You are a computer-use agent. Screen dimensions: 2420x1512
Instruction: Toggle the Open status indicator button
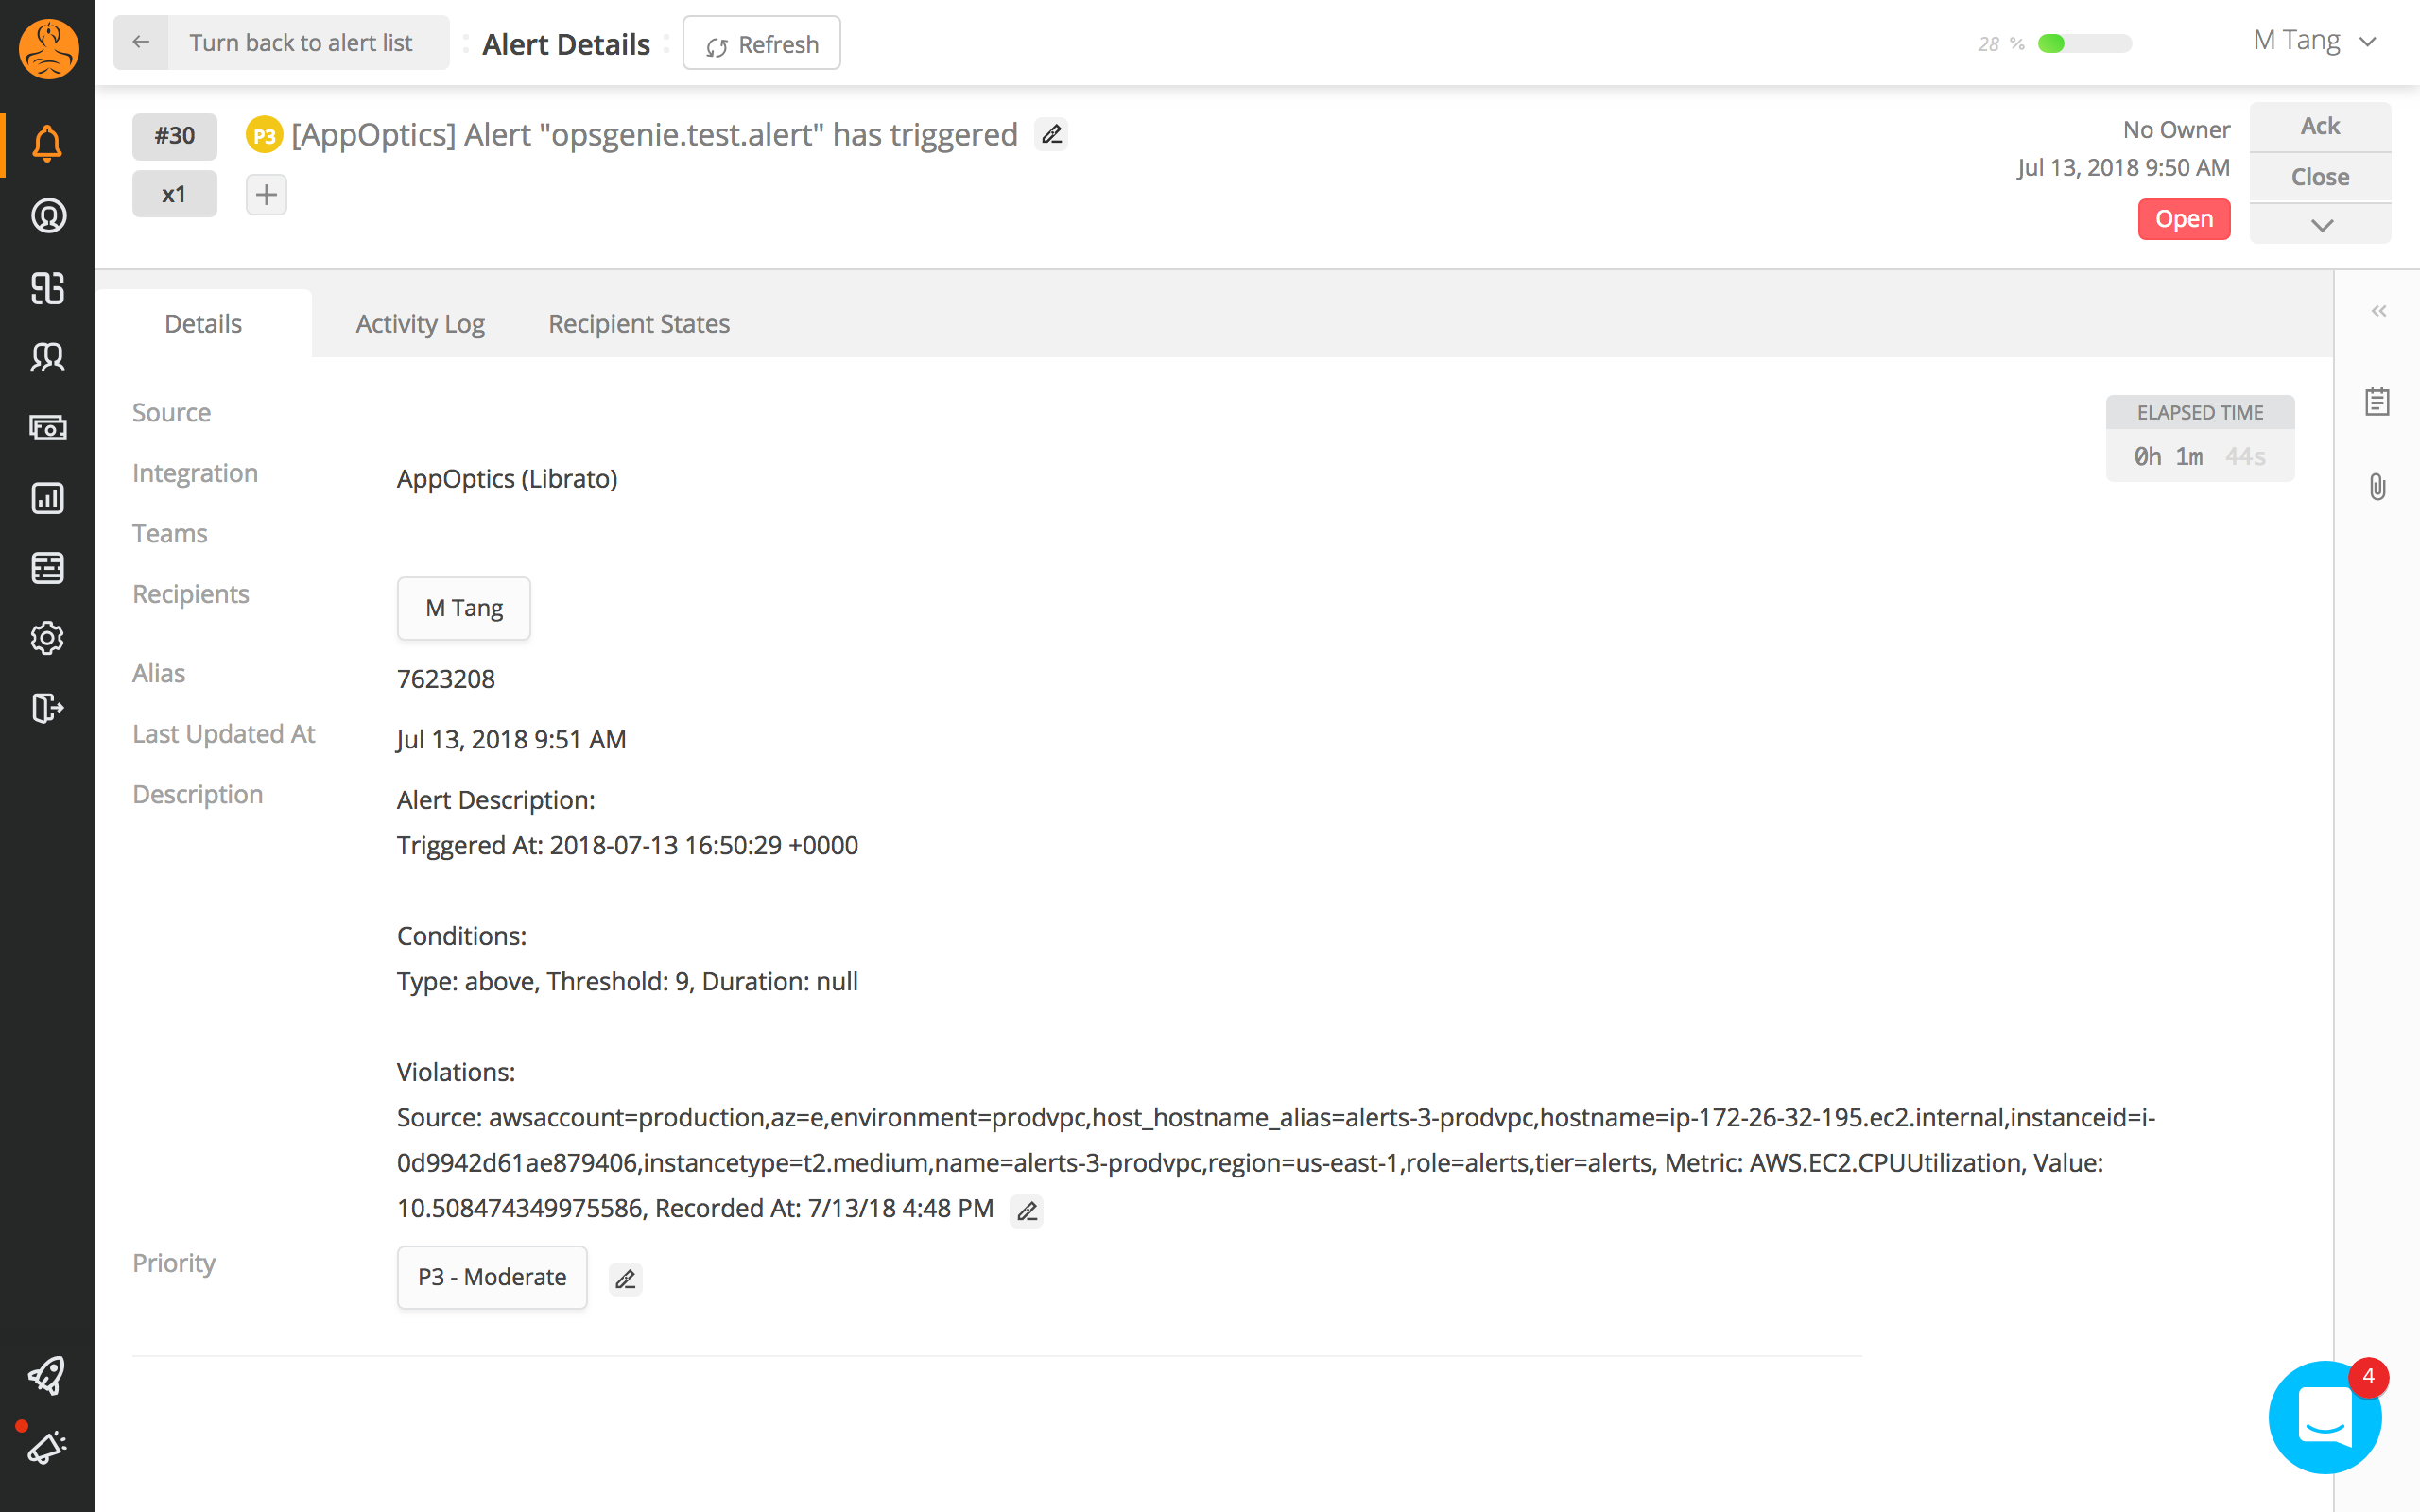coord(2183,216)
